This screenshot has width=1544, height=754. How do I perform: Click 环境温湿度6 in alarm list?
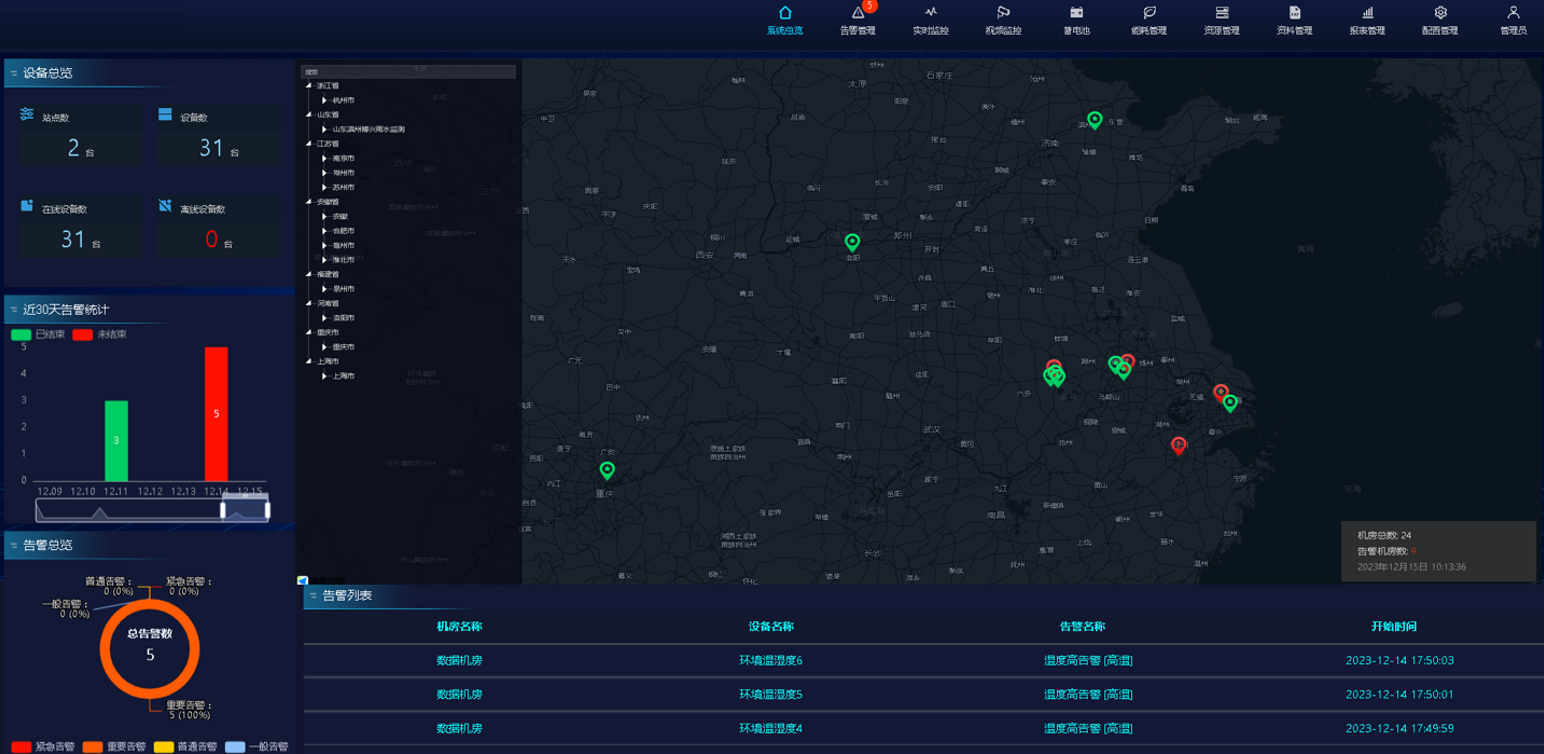tap(770, 661)
